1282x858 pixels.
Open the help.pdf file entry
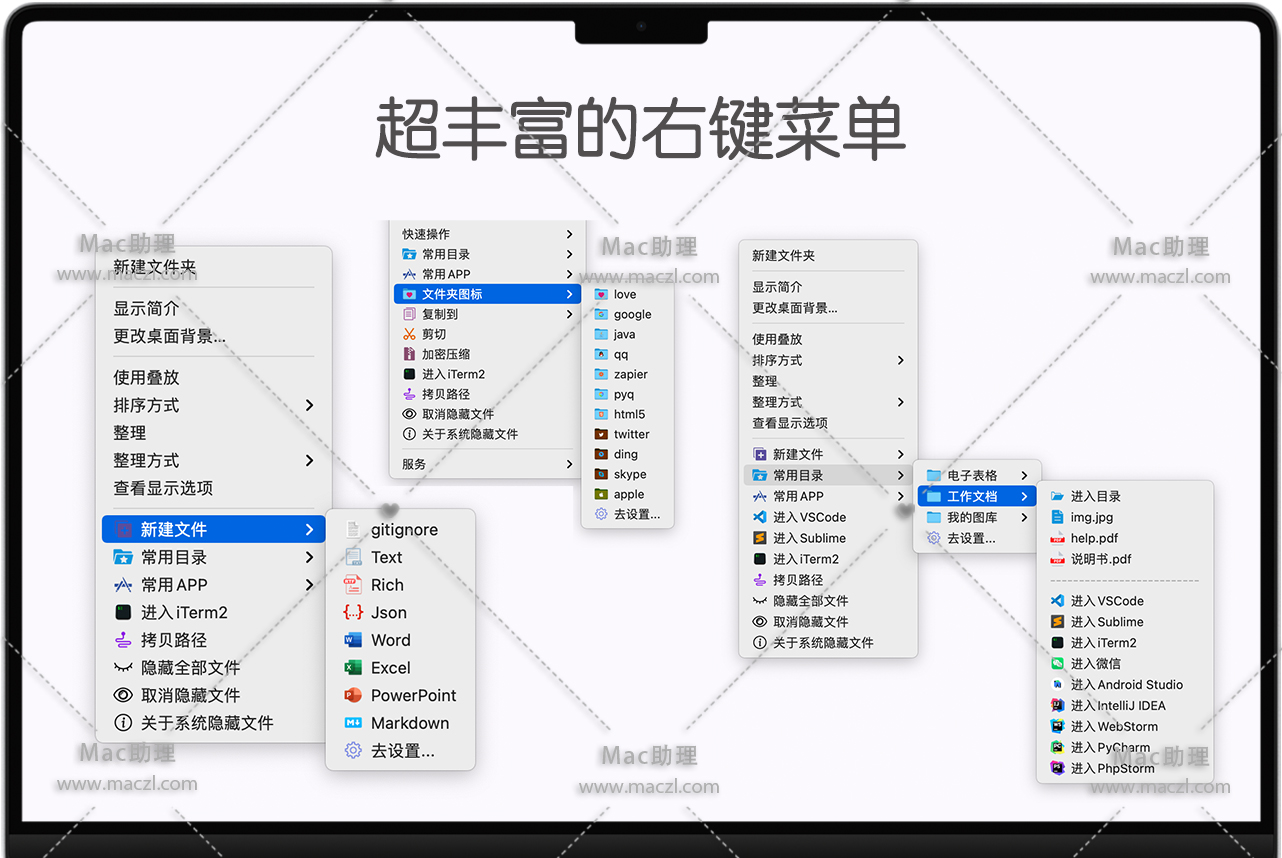(1094, 538)
